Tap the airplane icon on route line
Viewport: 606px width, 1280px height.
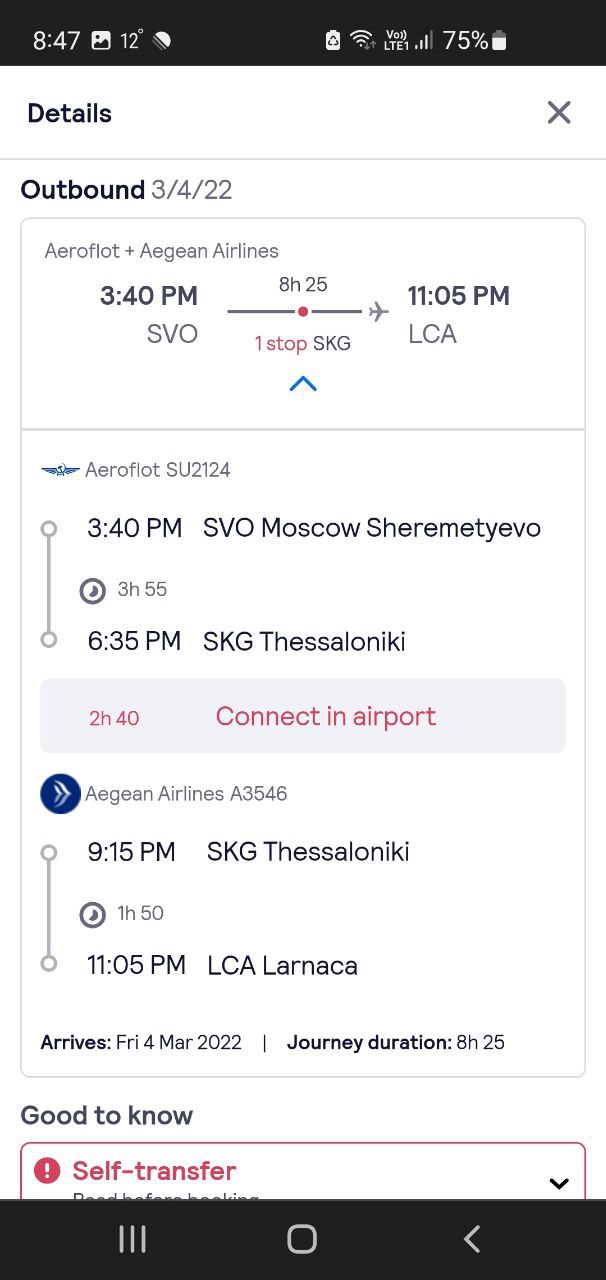[378, 312]
